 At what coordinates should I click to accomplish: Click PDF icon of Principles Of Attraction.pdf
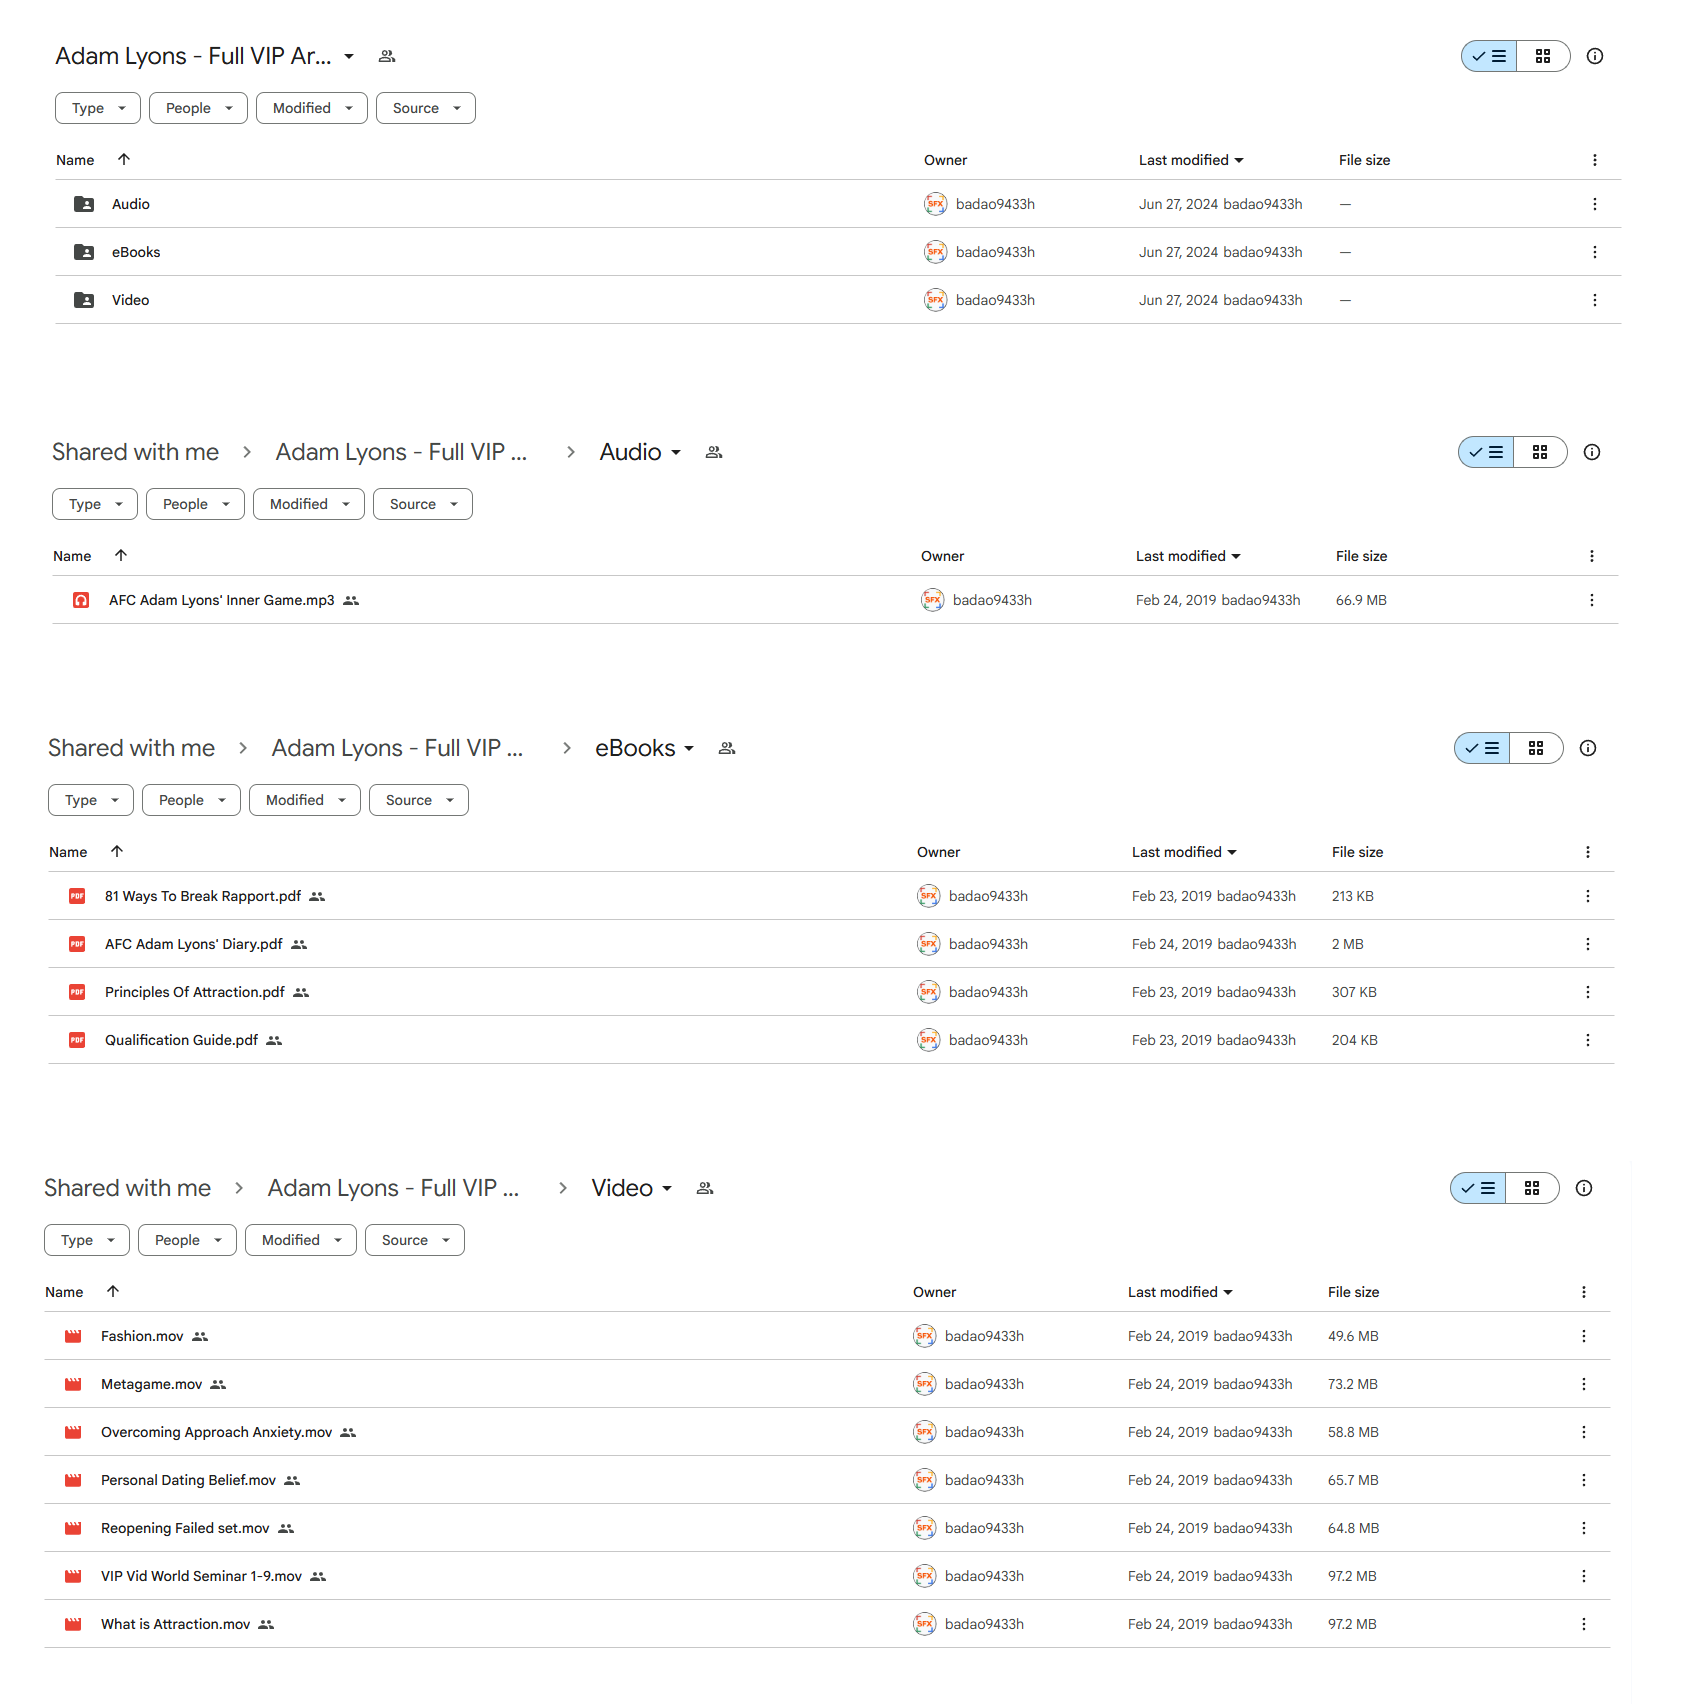[x=77, y=992]
